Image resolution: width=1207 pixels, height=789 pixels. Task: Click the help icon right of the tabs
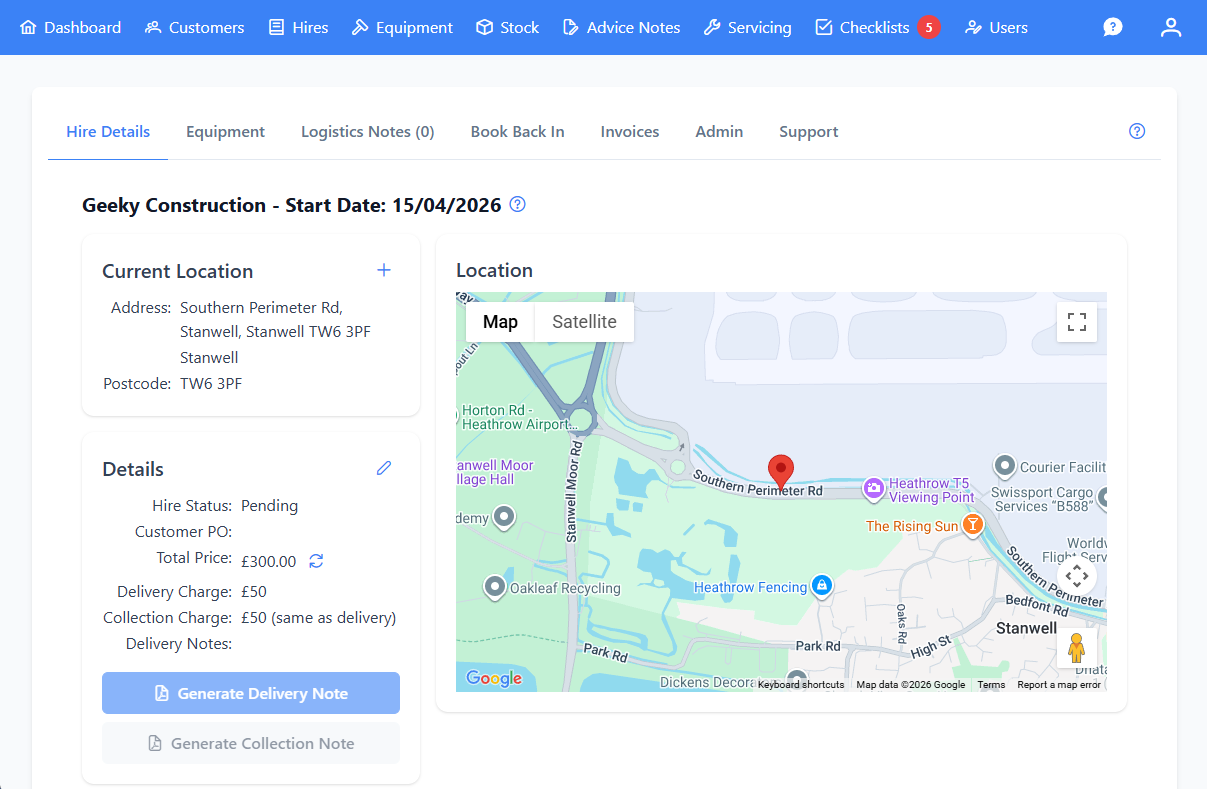click(1136, 131)
